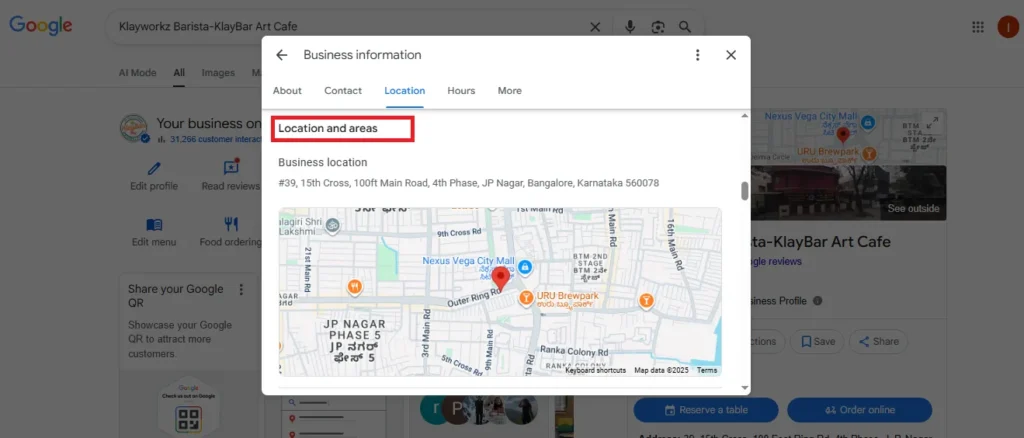This screenshot has height=438, width=1024.
Task: Open the Google account avatar
Action: click(x=1008, y=27)
